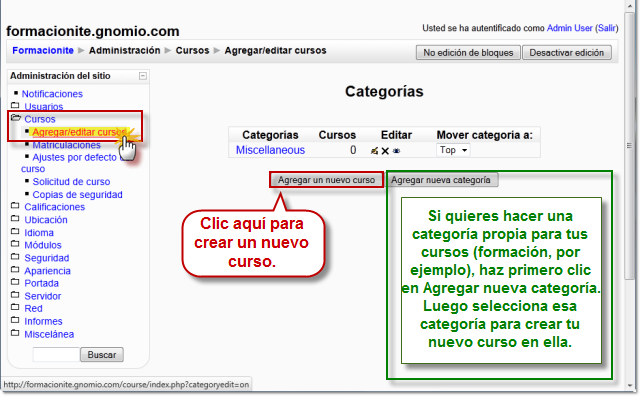This screenshot has width=640, height=396.
Task: Open the Portada section
Action: [x=41, y=283]
